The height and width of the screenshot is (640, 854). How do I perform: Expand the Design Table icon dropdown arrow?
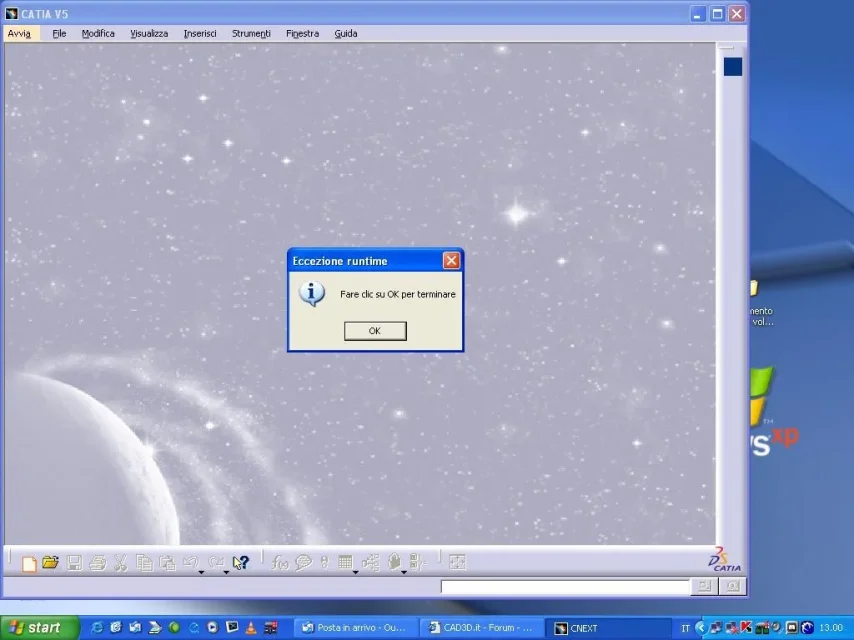pyautogui.click(x=356, y=572)
